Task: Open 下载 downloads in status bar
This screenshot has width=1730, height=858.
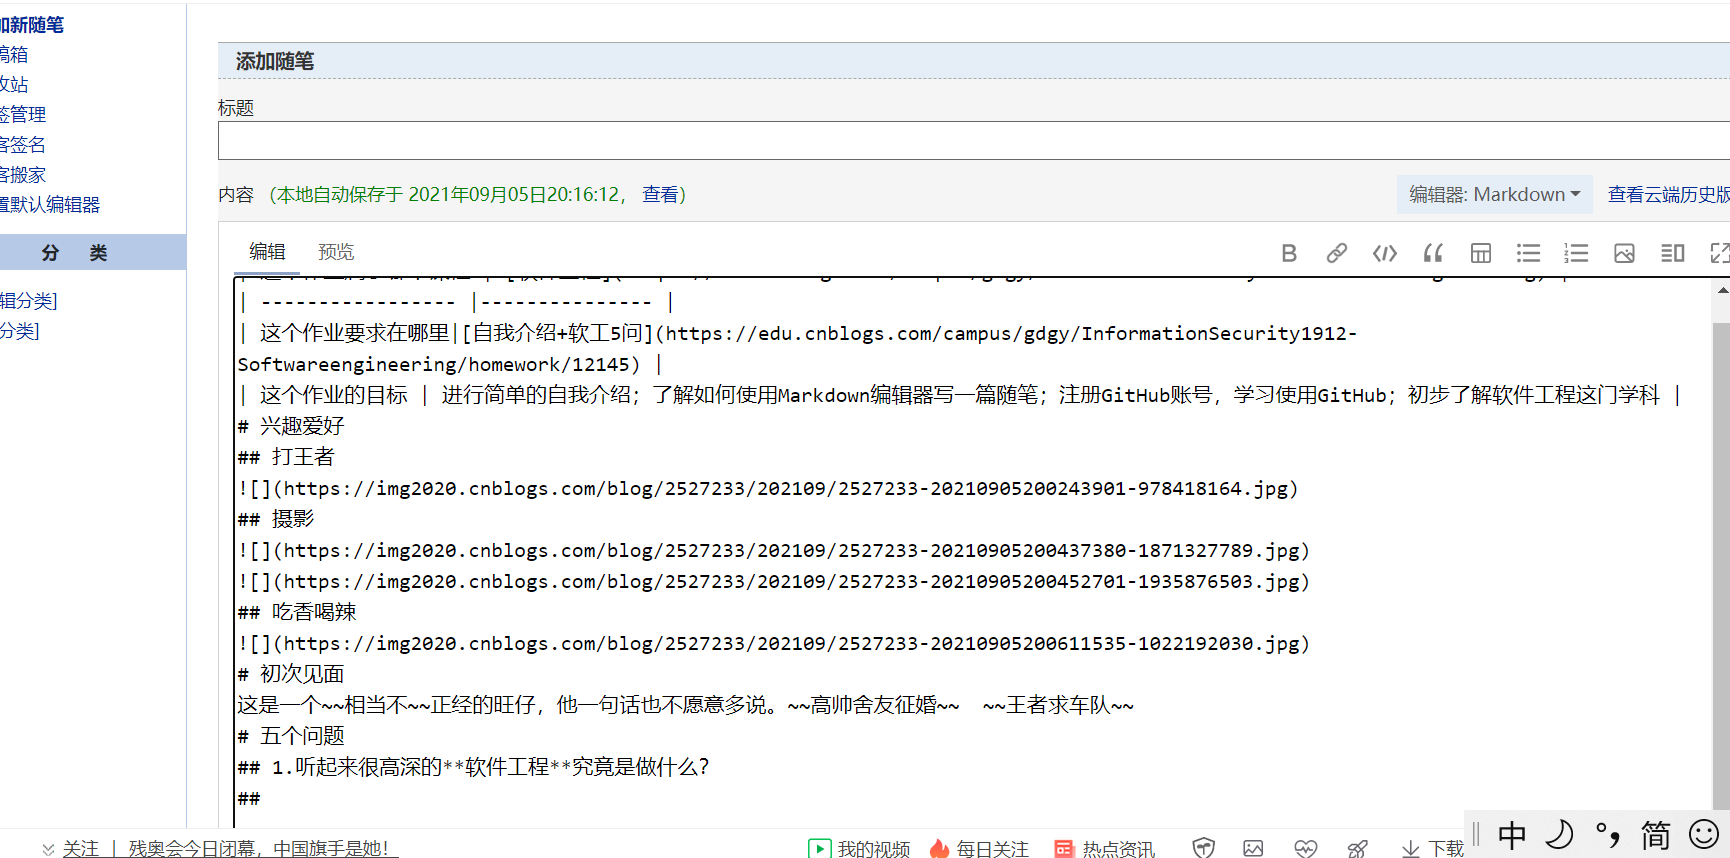Action: pyautogui.click(x=1433, y=848)
